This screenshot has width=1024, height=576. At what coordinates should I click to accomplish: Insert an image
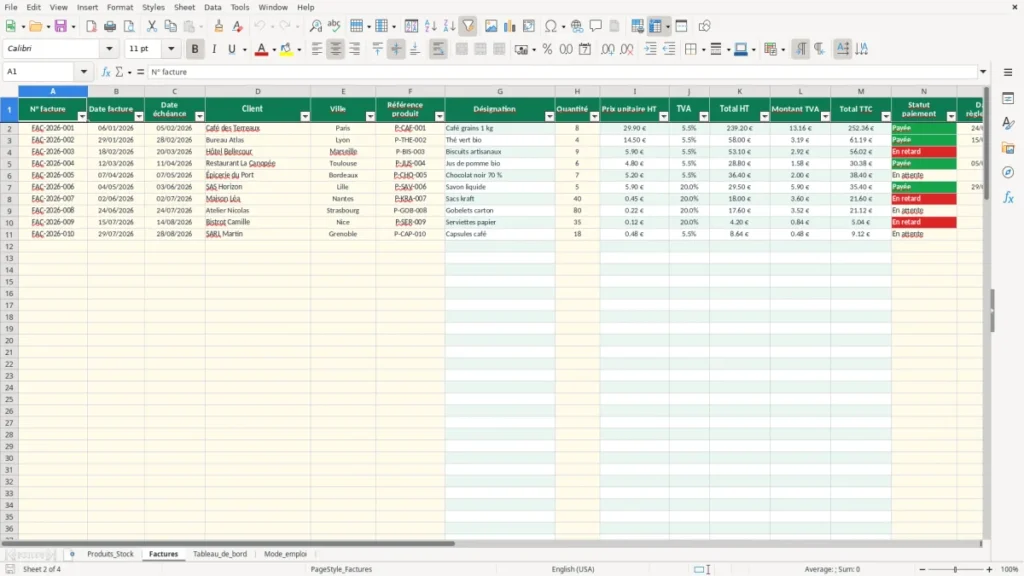pos(491,26)
